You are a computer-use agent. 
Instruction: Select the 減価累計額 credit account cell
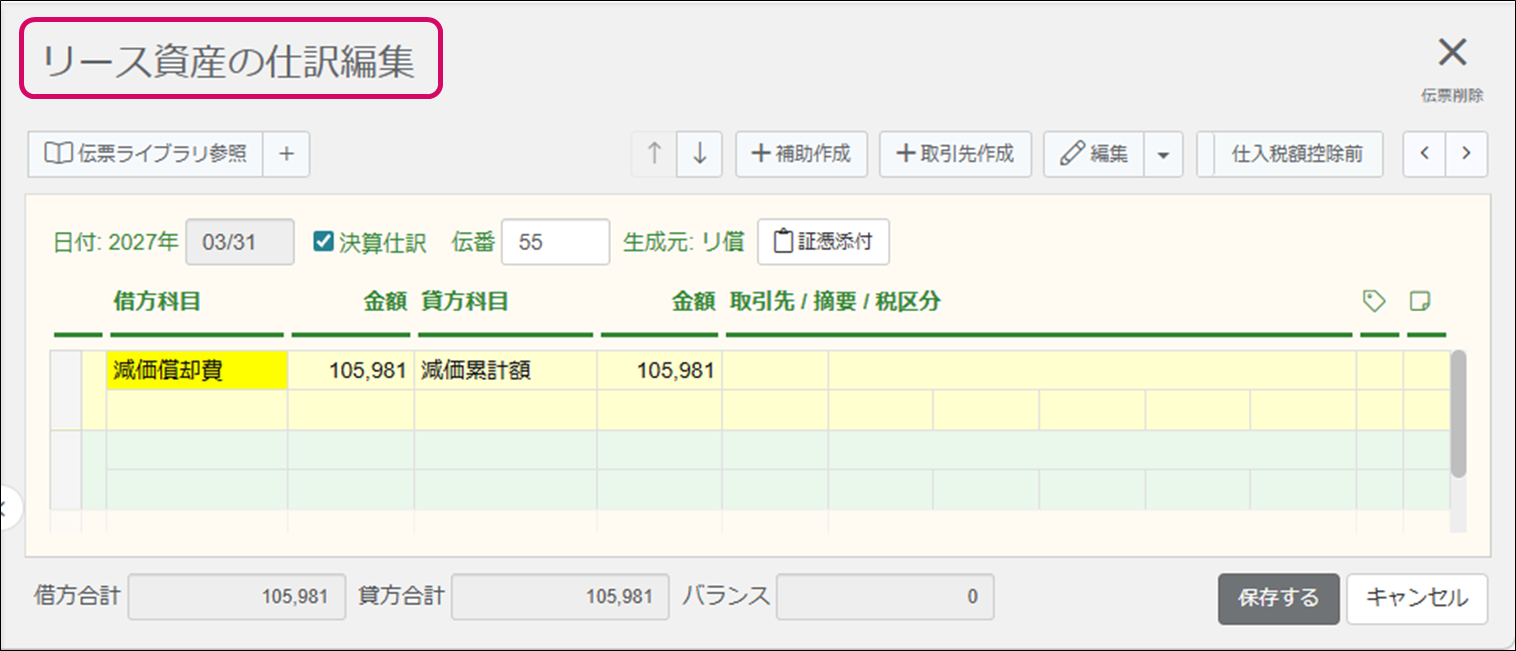click(506, 371)
